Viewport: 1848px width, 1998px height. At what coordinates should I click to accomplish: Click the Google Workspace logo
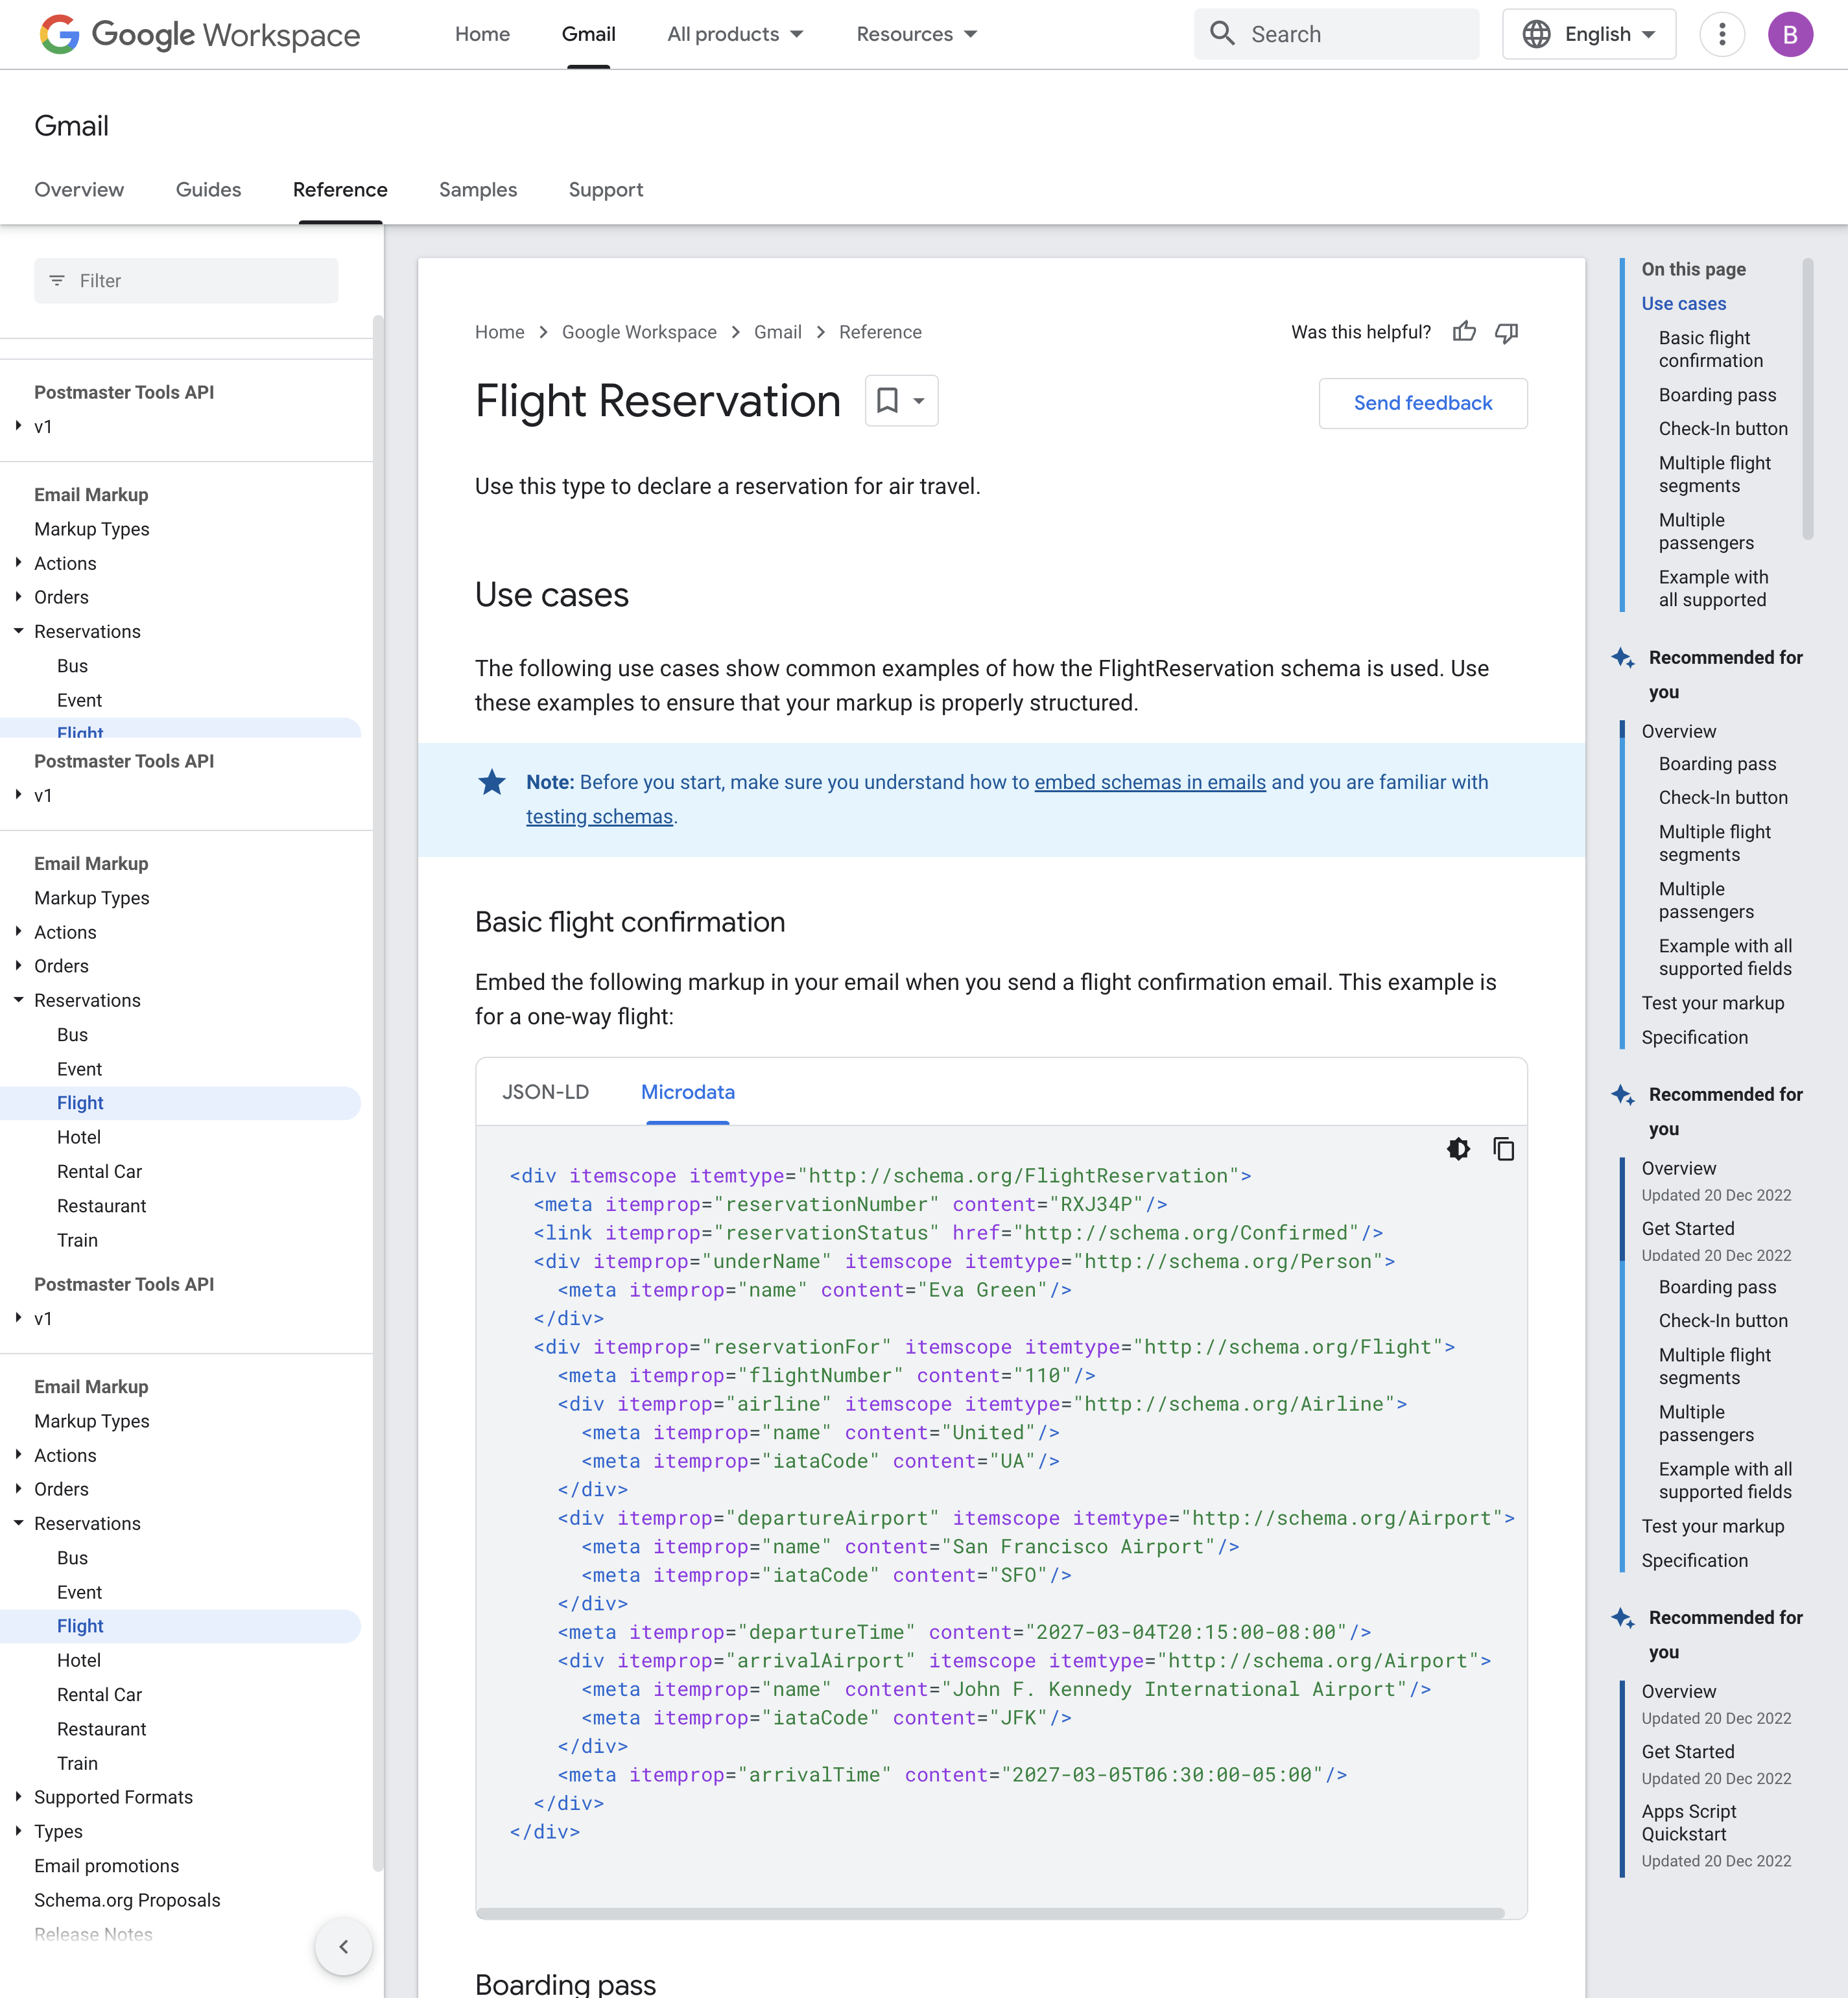(200, 34)
